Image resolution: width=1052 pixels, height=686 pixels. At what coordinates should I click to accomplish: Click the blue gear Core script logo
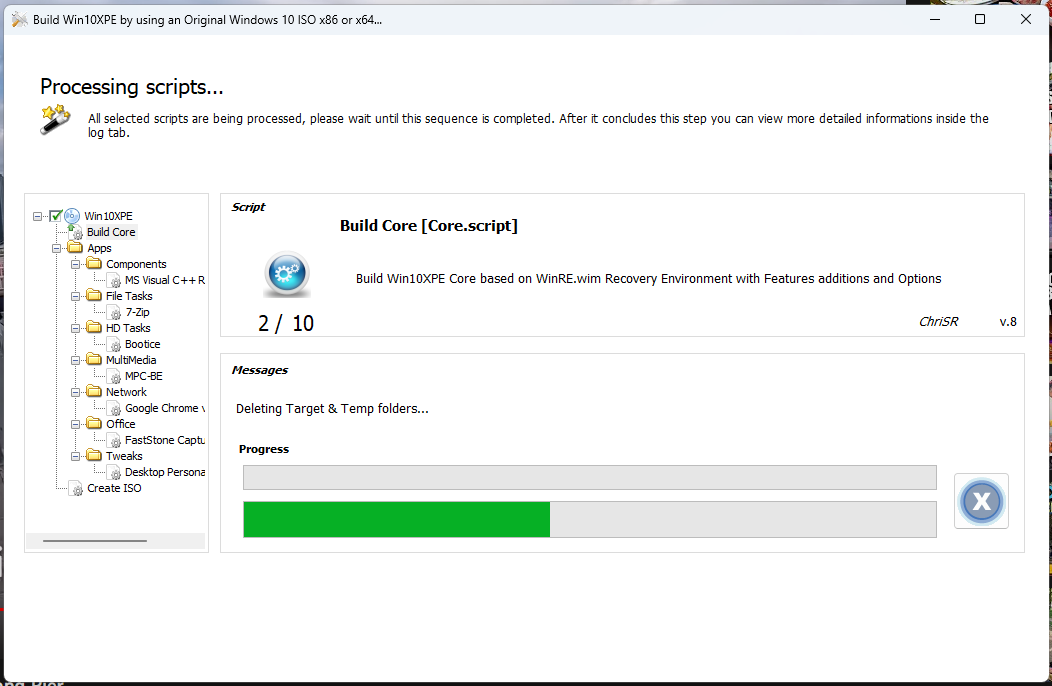[287, 274]
